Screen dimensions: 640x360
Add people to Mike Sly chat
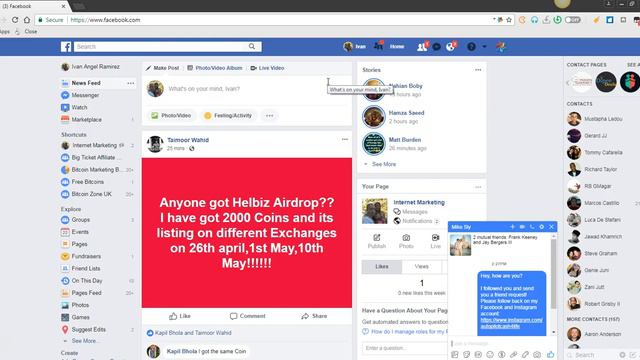click(x=512, y=227)
